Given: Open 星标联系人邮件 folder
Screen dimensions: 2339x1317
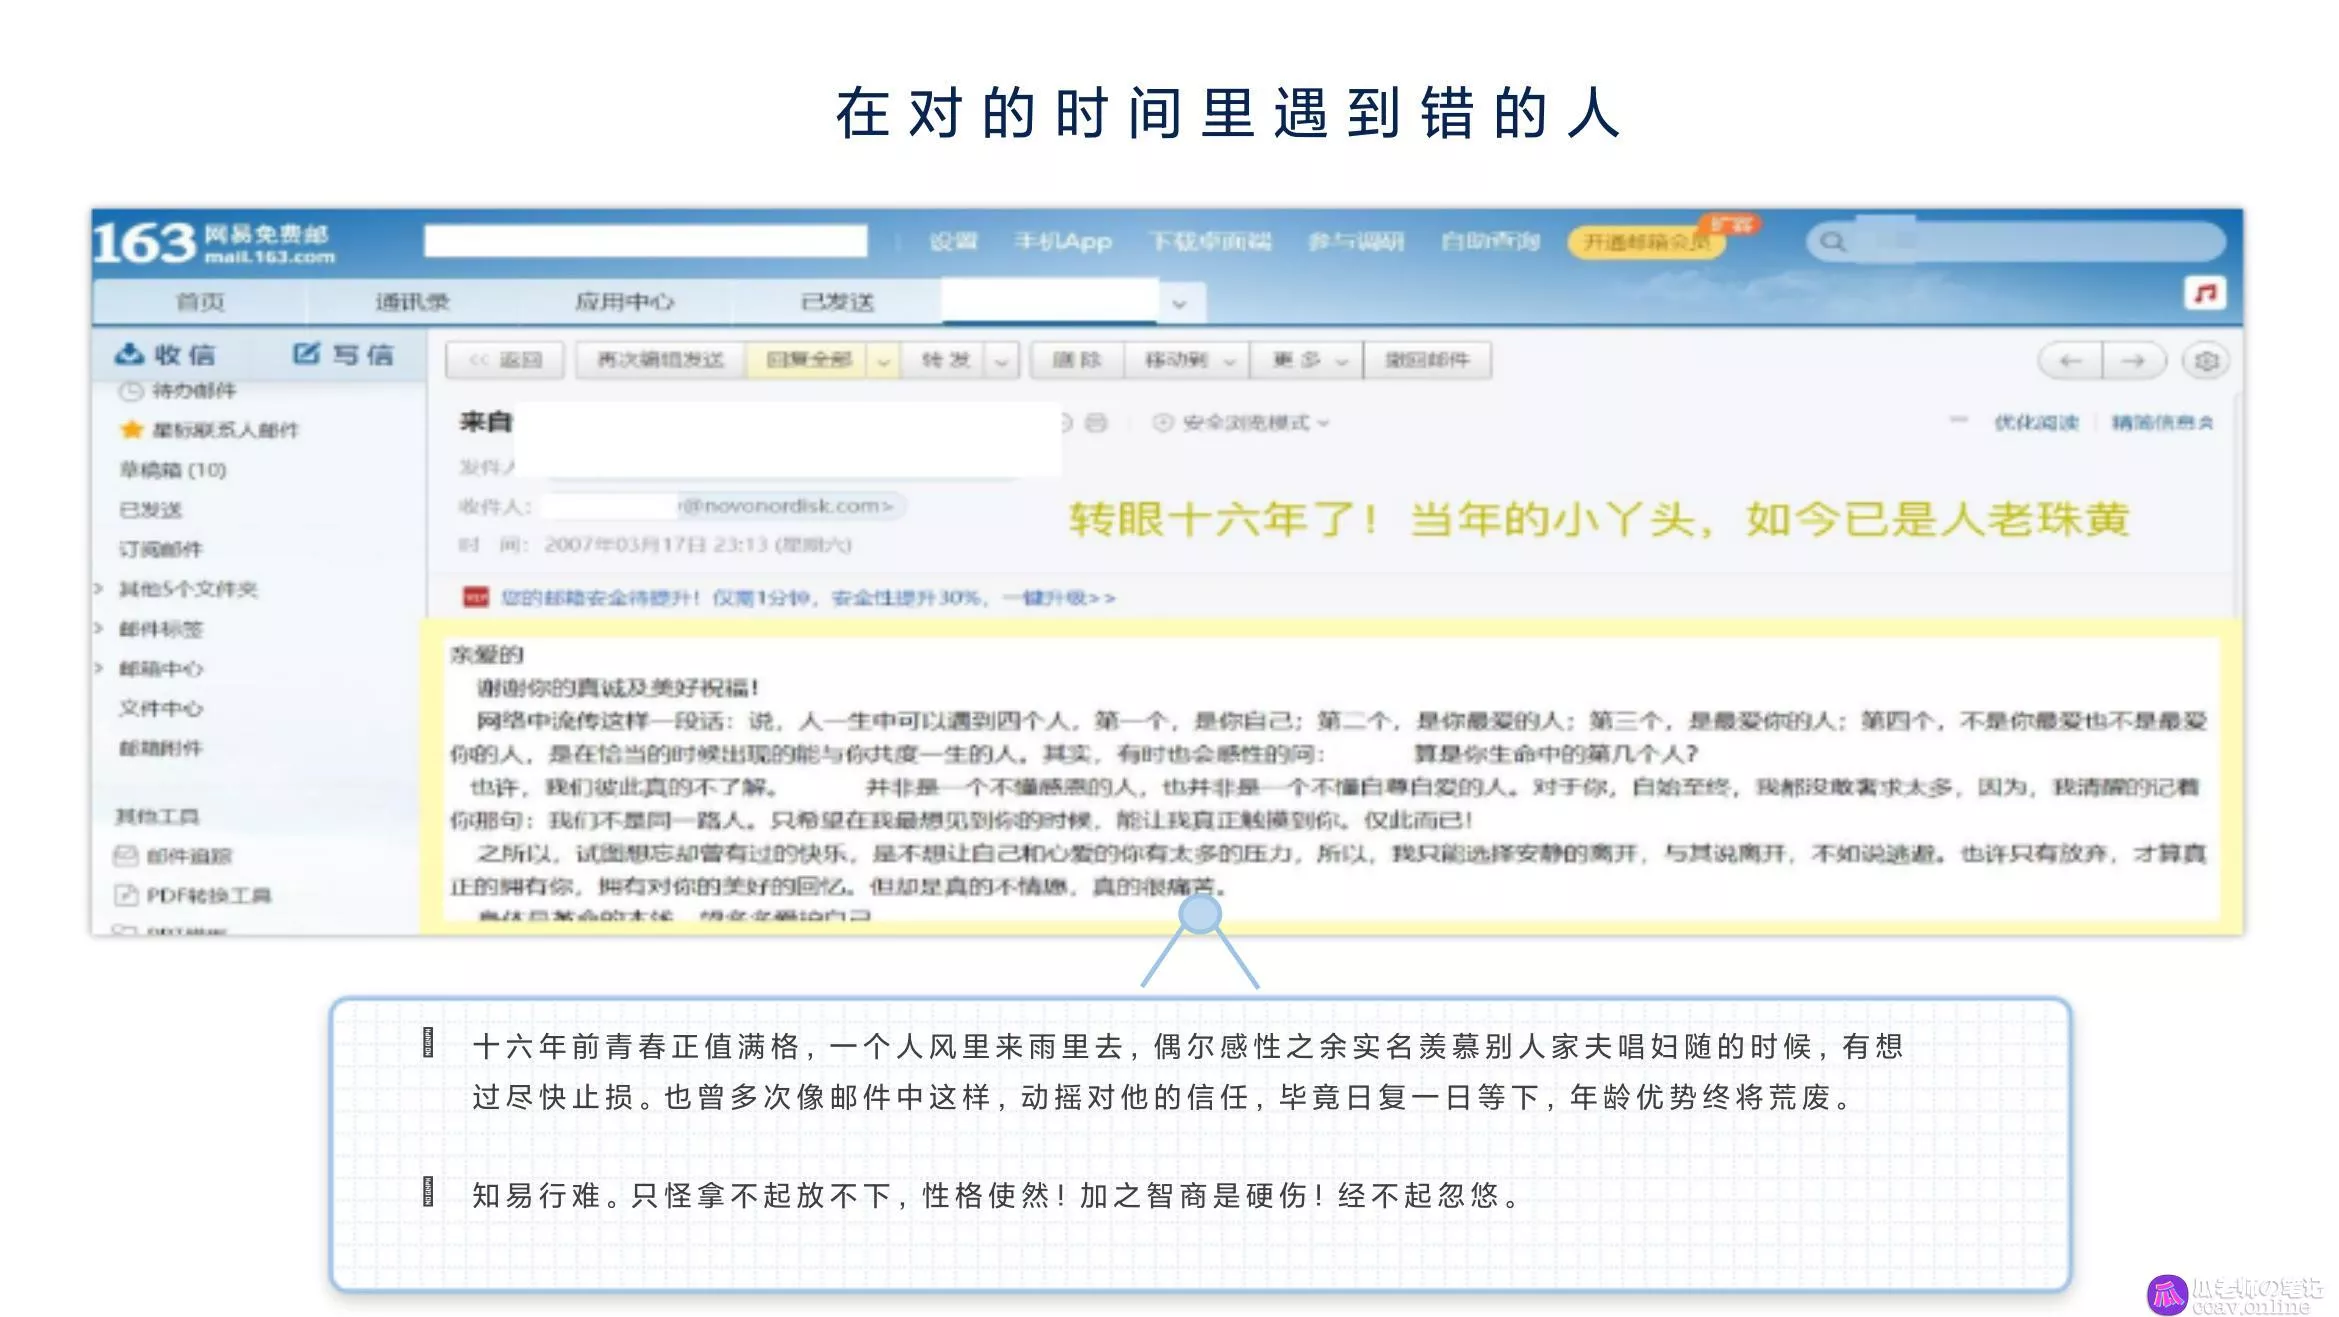Looking at the screenshot, I should click(x=225, y=429).
